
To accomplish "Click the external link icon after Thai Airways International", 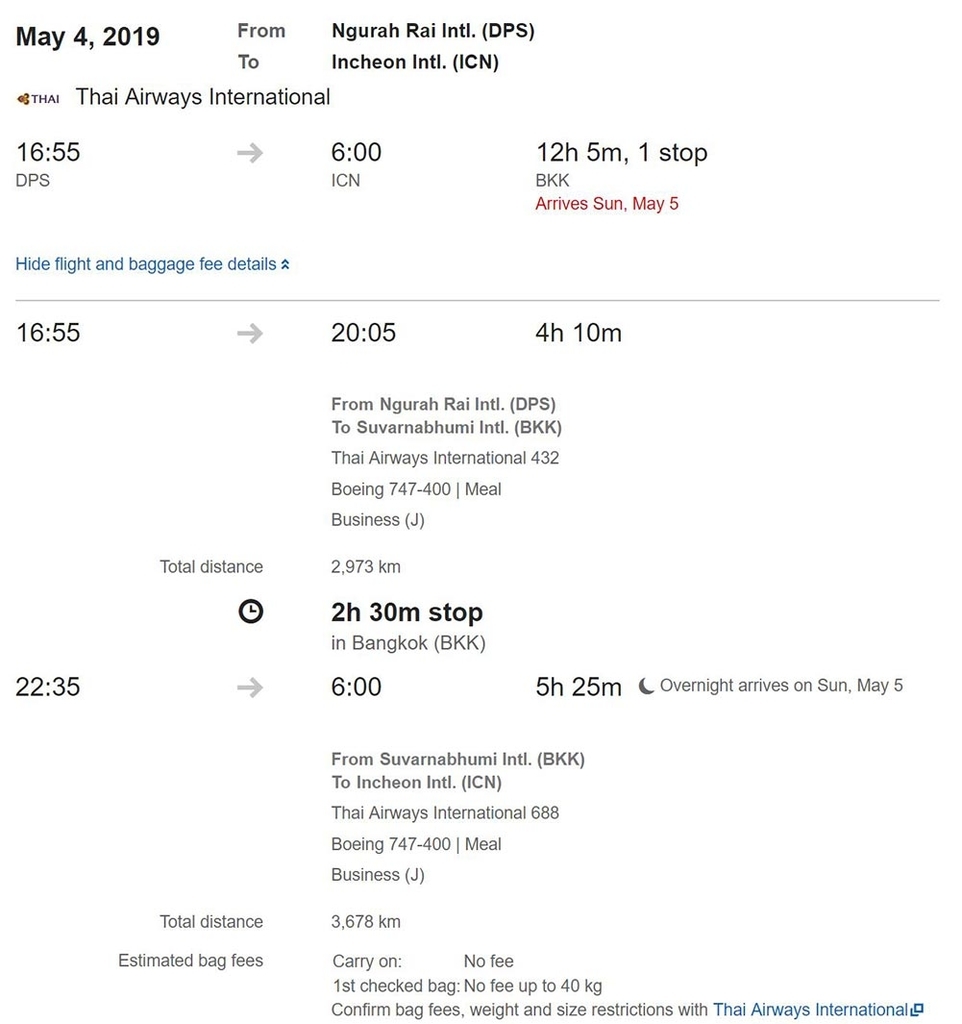I will (x=917, y=1010).
